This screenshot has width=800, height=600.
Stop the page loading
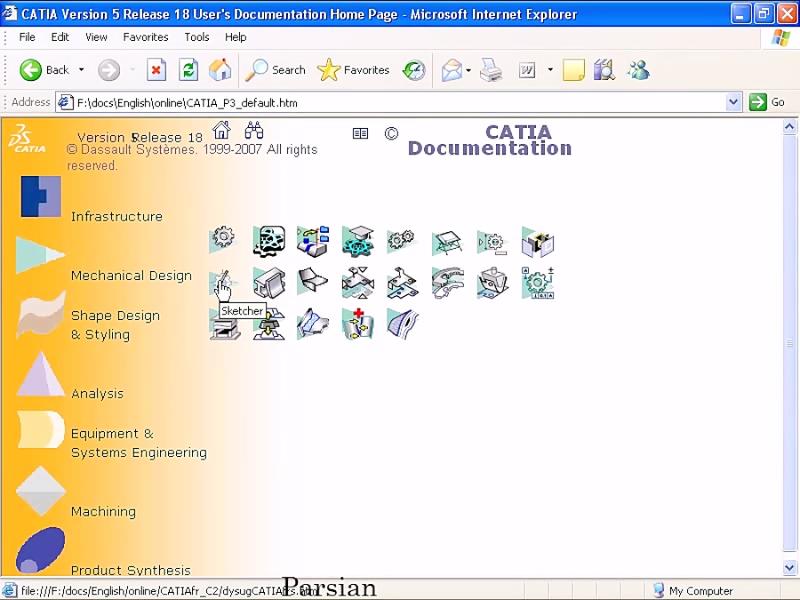156,70
